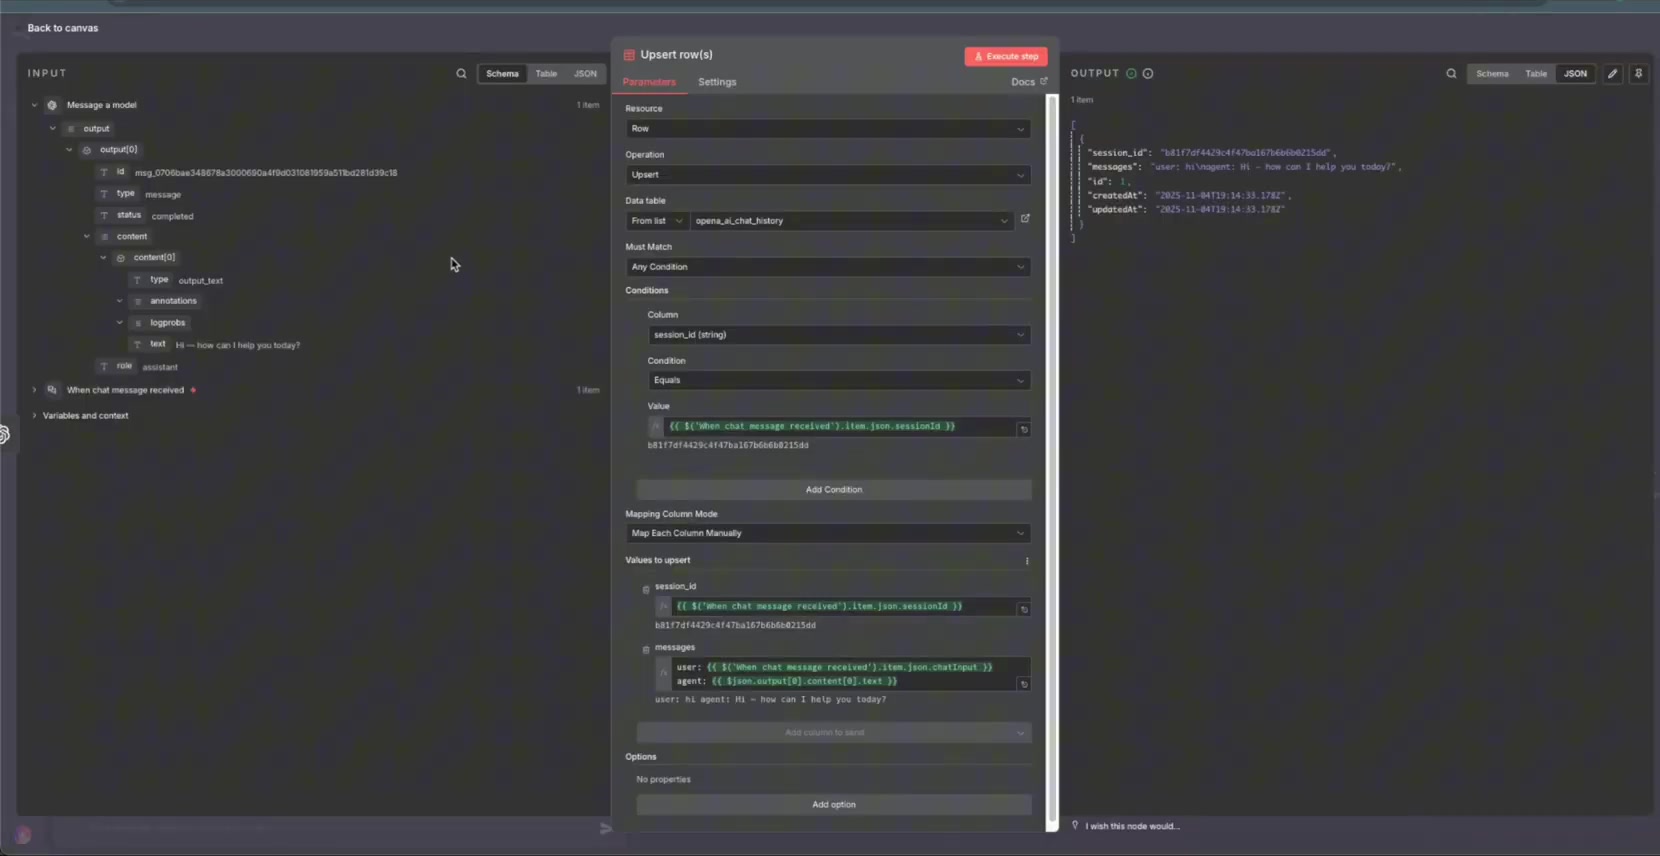Open the data table in new tab icon

(1025, 219)
